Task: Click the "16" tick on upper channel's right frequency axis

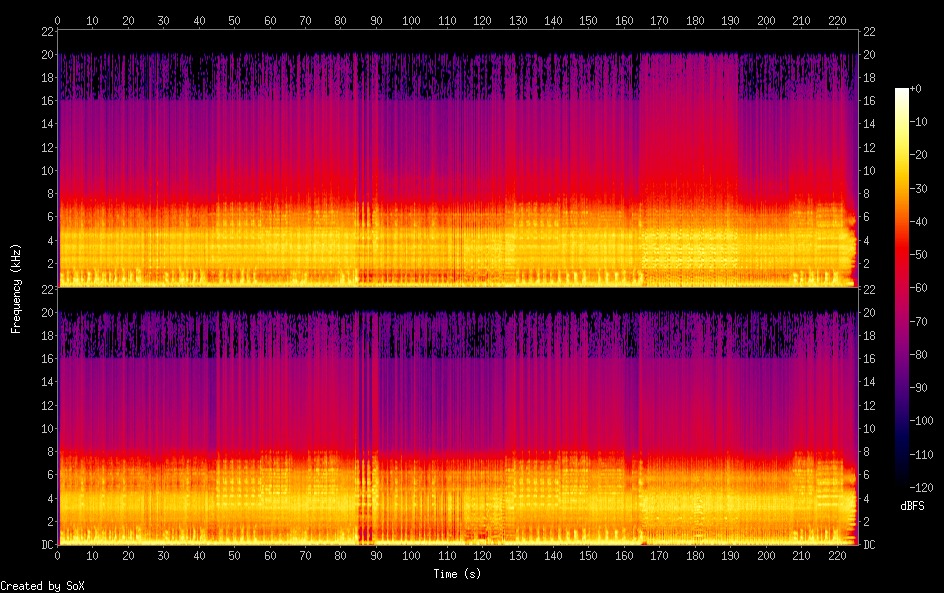Action: coord(869,101)
